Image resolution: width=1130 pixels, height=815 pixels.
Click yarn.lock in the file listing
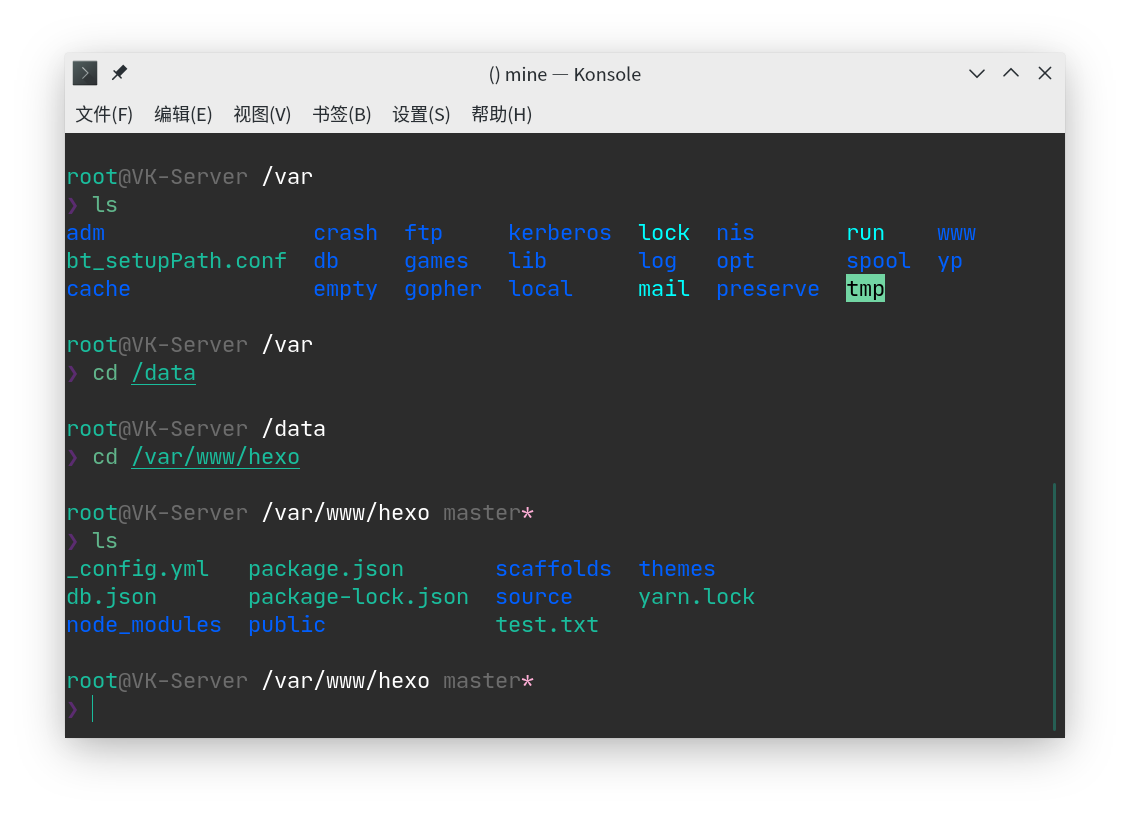[696, 596]
